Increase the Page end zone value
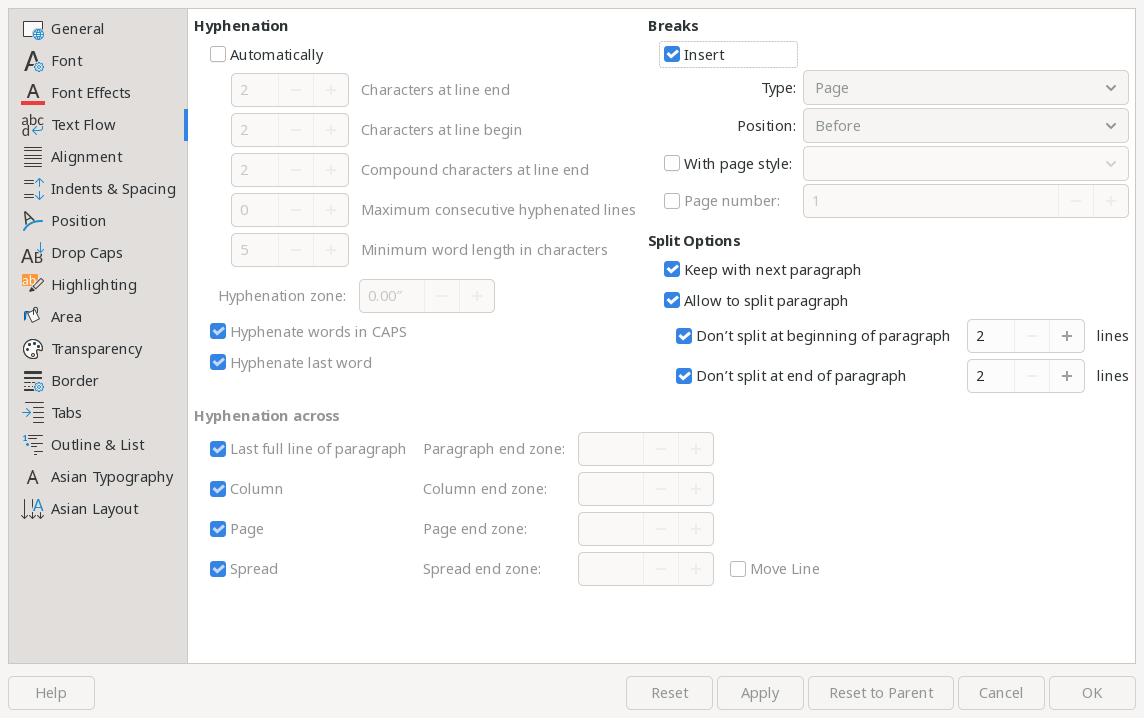 (696, 529)
